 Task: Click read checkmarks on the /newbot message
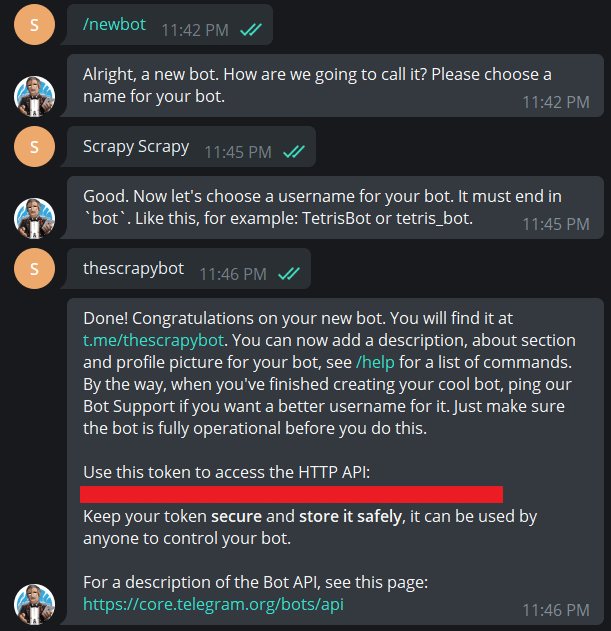click(x=251, y=30)
